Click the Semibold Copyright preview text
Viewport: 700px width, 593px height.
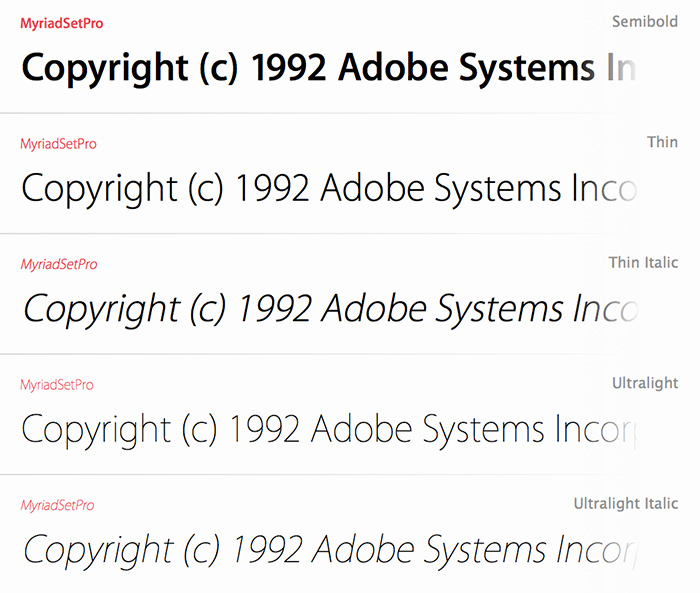click(x=329, y=68)
